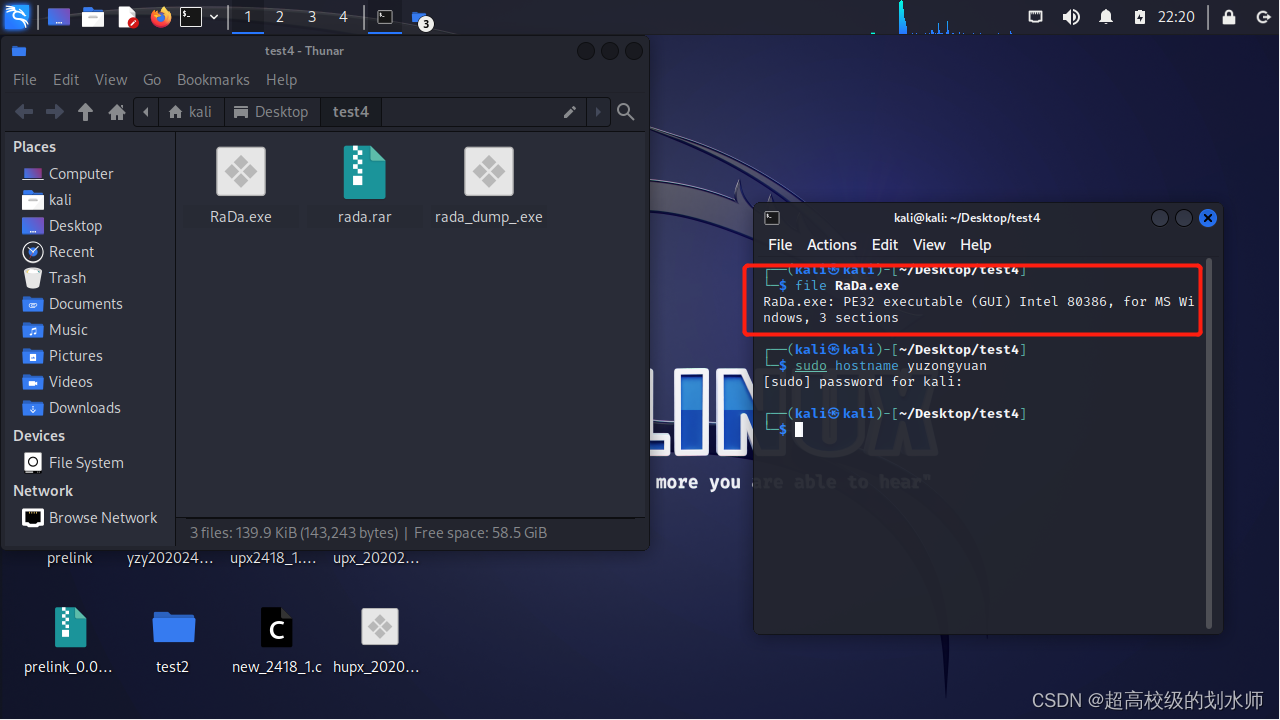
Task: Click the terminal vertical scrollbar
Action: 1210,442
